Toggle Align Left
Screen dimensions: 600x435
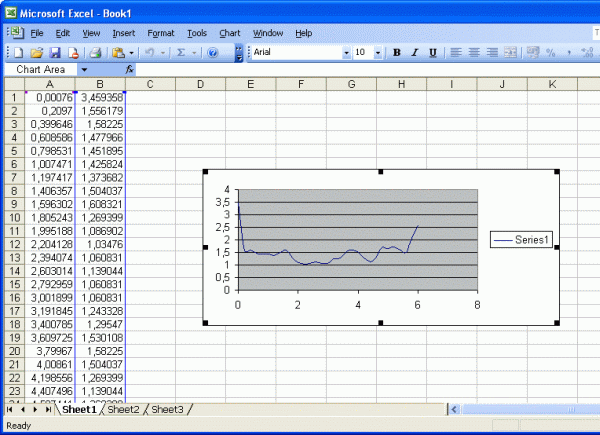pyautogui.click(x=456, y=52)
